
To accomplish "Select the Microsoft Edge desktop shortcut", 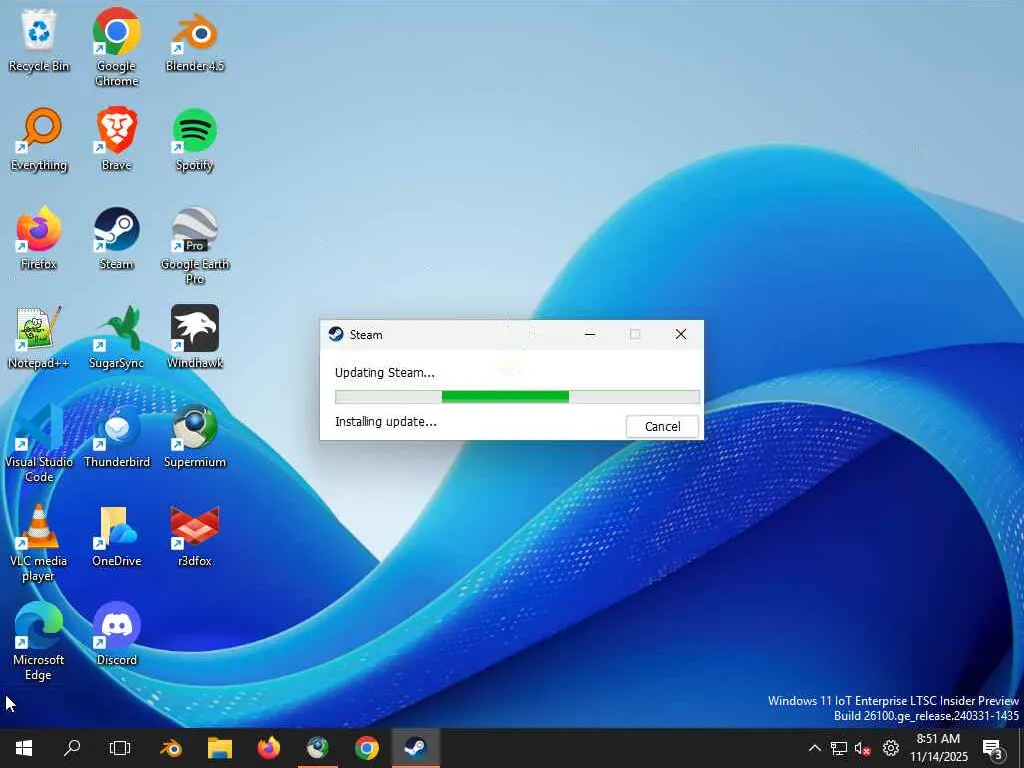I will tap(39, 641).
